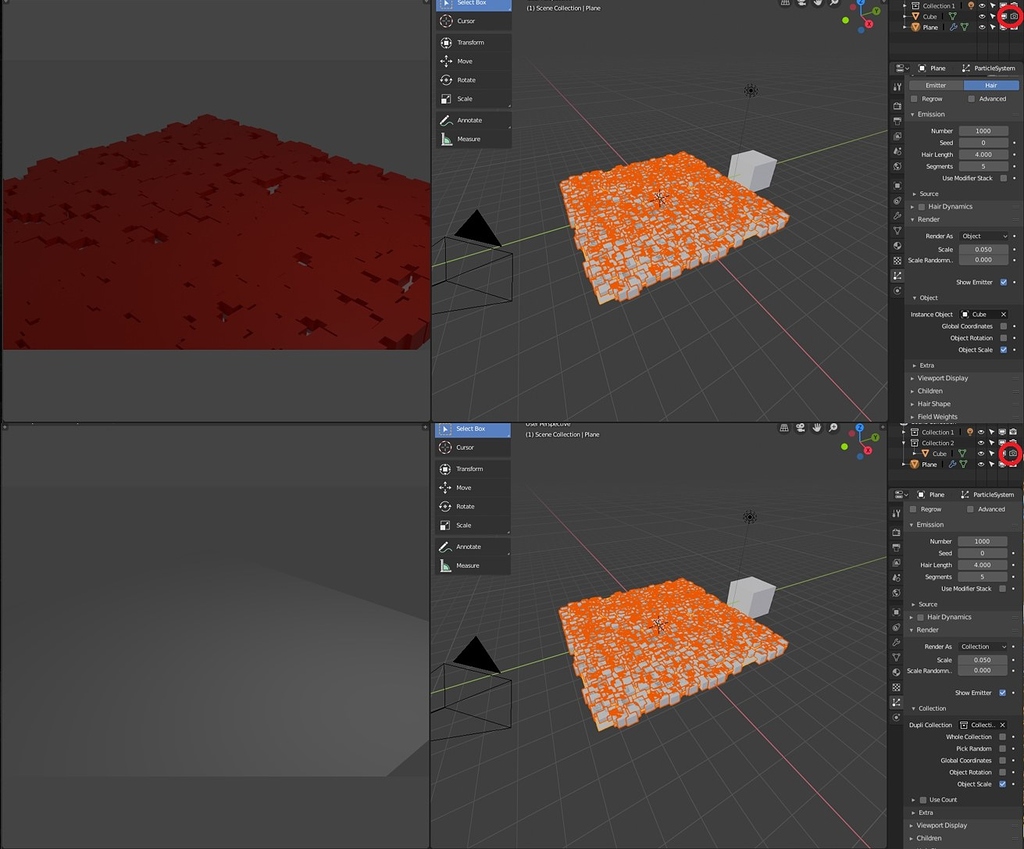Click the Select Box button atop the toolbar

pos(473,5)
